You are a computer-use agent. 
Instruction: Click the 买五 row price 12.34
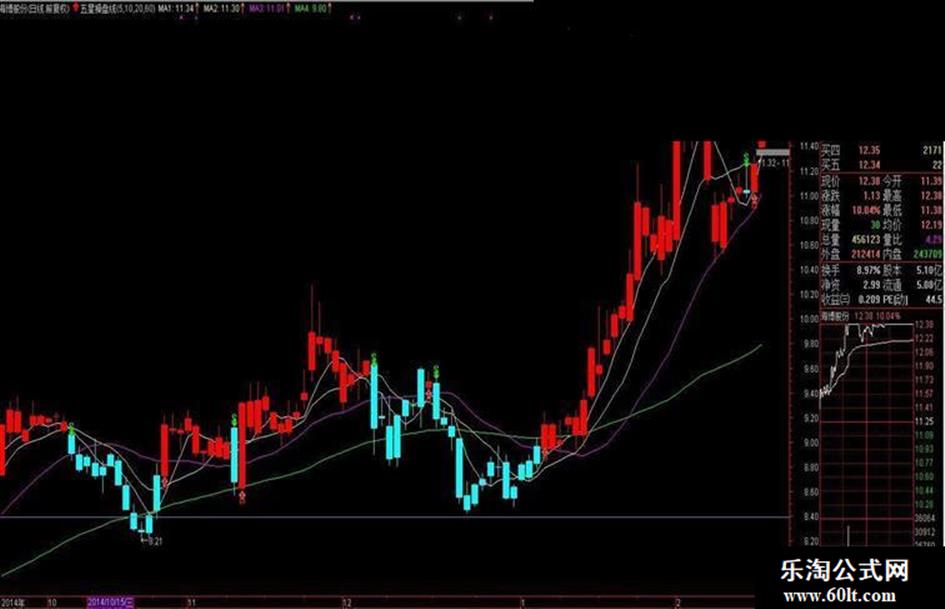pos(869,165)
